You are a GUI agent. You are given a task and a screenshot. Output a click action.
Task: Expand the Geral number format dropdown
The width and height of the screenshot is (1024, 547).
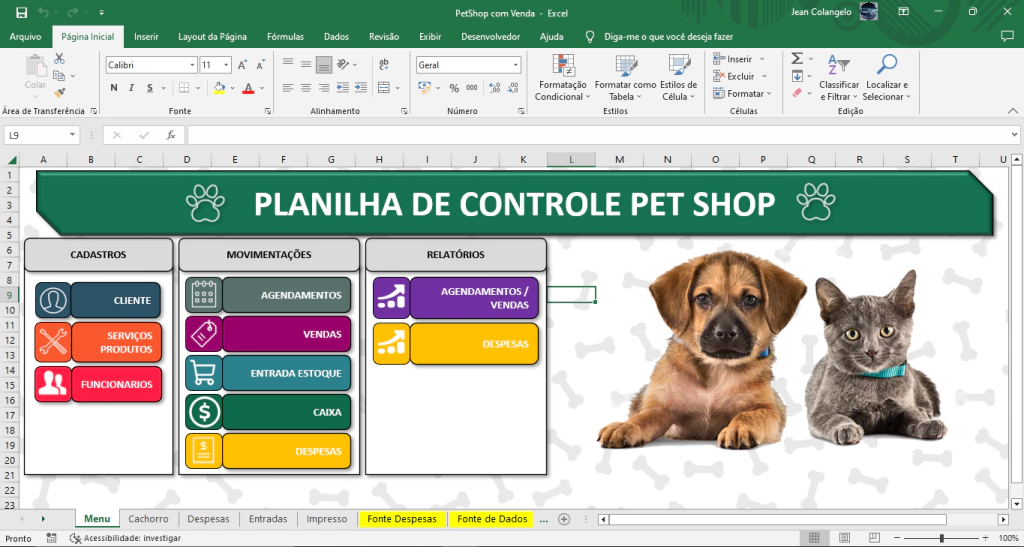516,65
